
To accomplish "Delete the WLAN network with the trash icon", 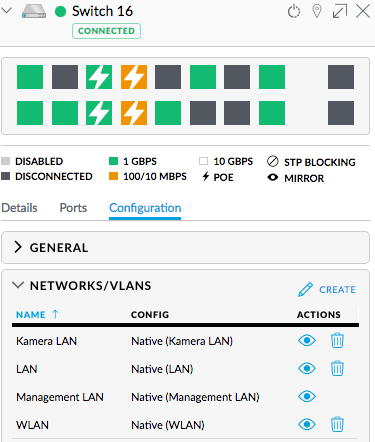I will pos(337,424).
